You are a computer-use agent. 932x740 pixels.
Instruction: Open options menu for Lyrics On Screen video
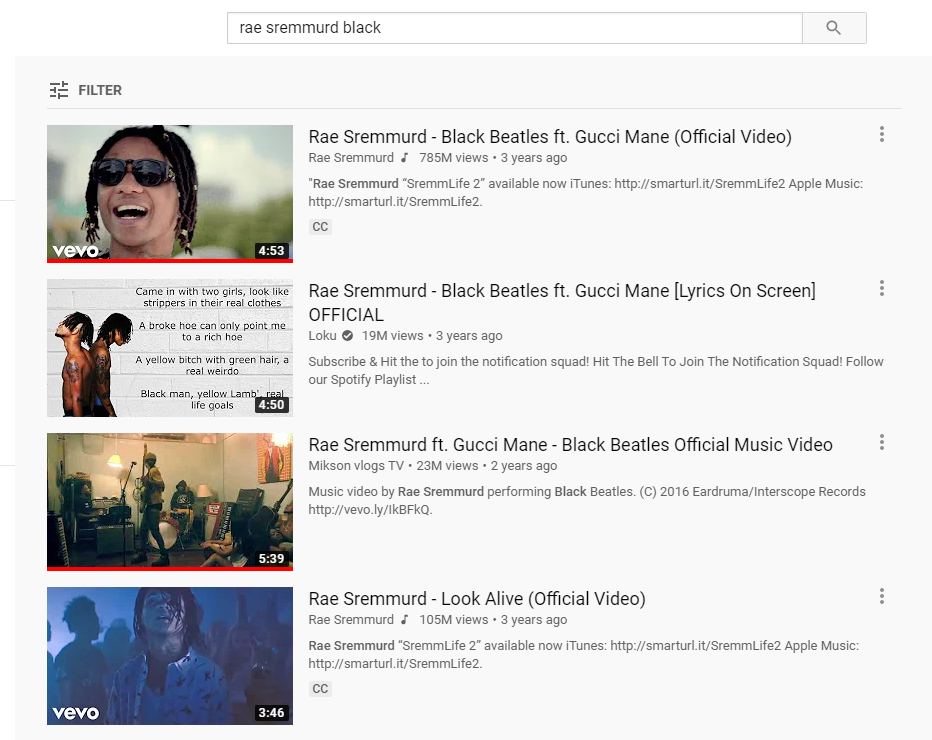(881, 288)
